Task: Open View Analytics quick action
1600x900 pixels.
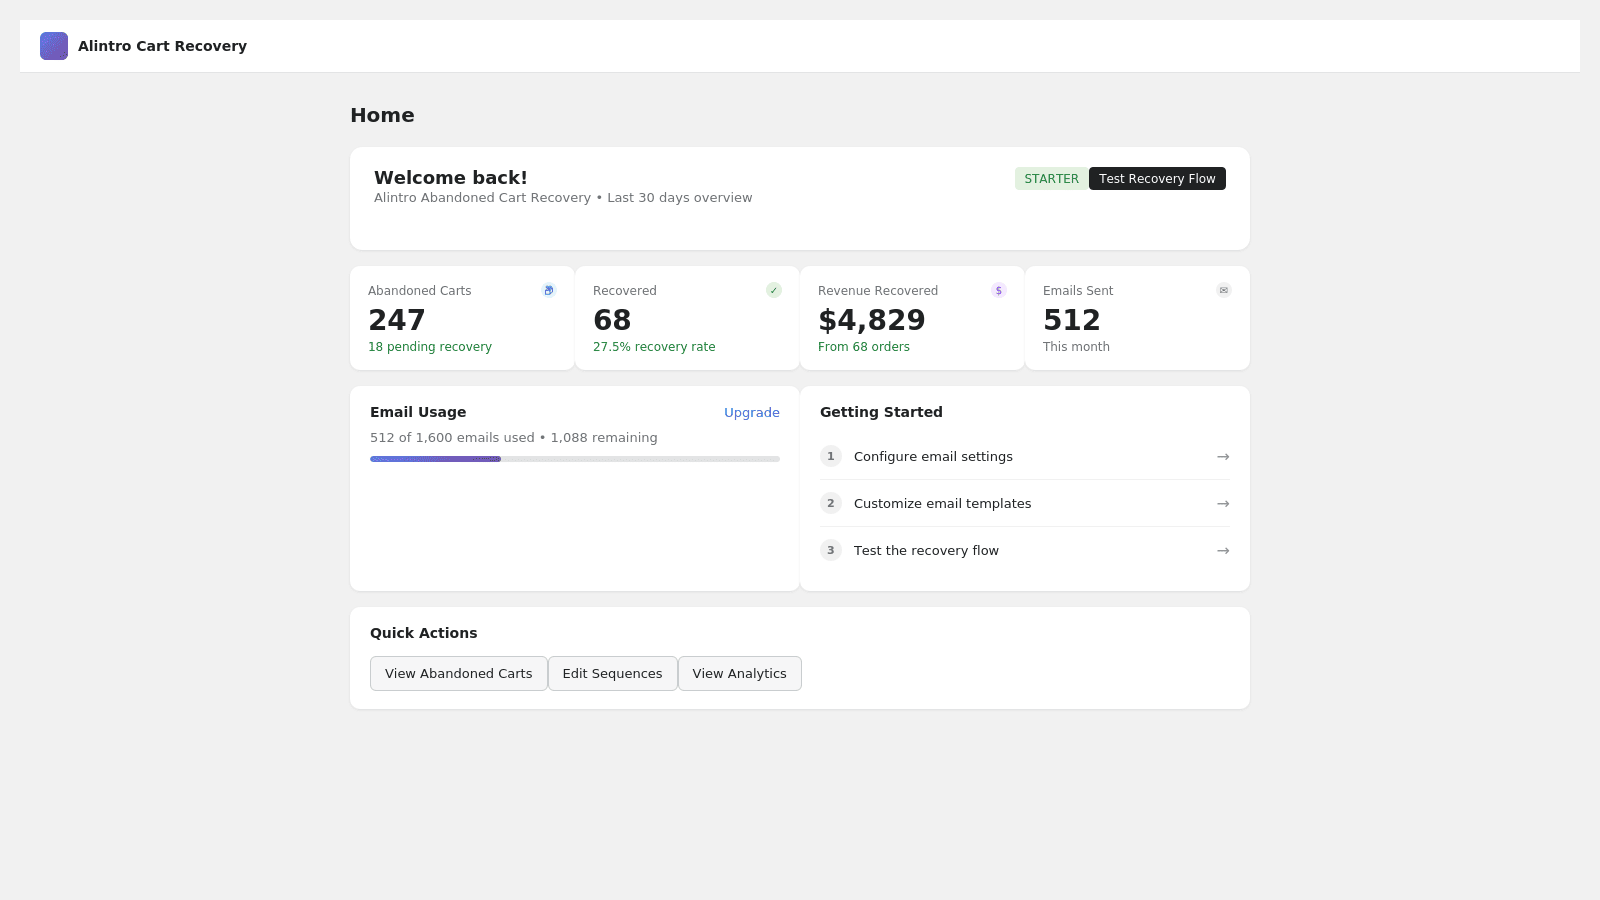Action: pyautogui.click(x=739, y=674)
